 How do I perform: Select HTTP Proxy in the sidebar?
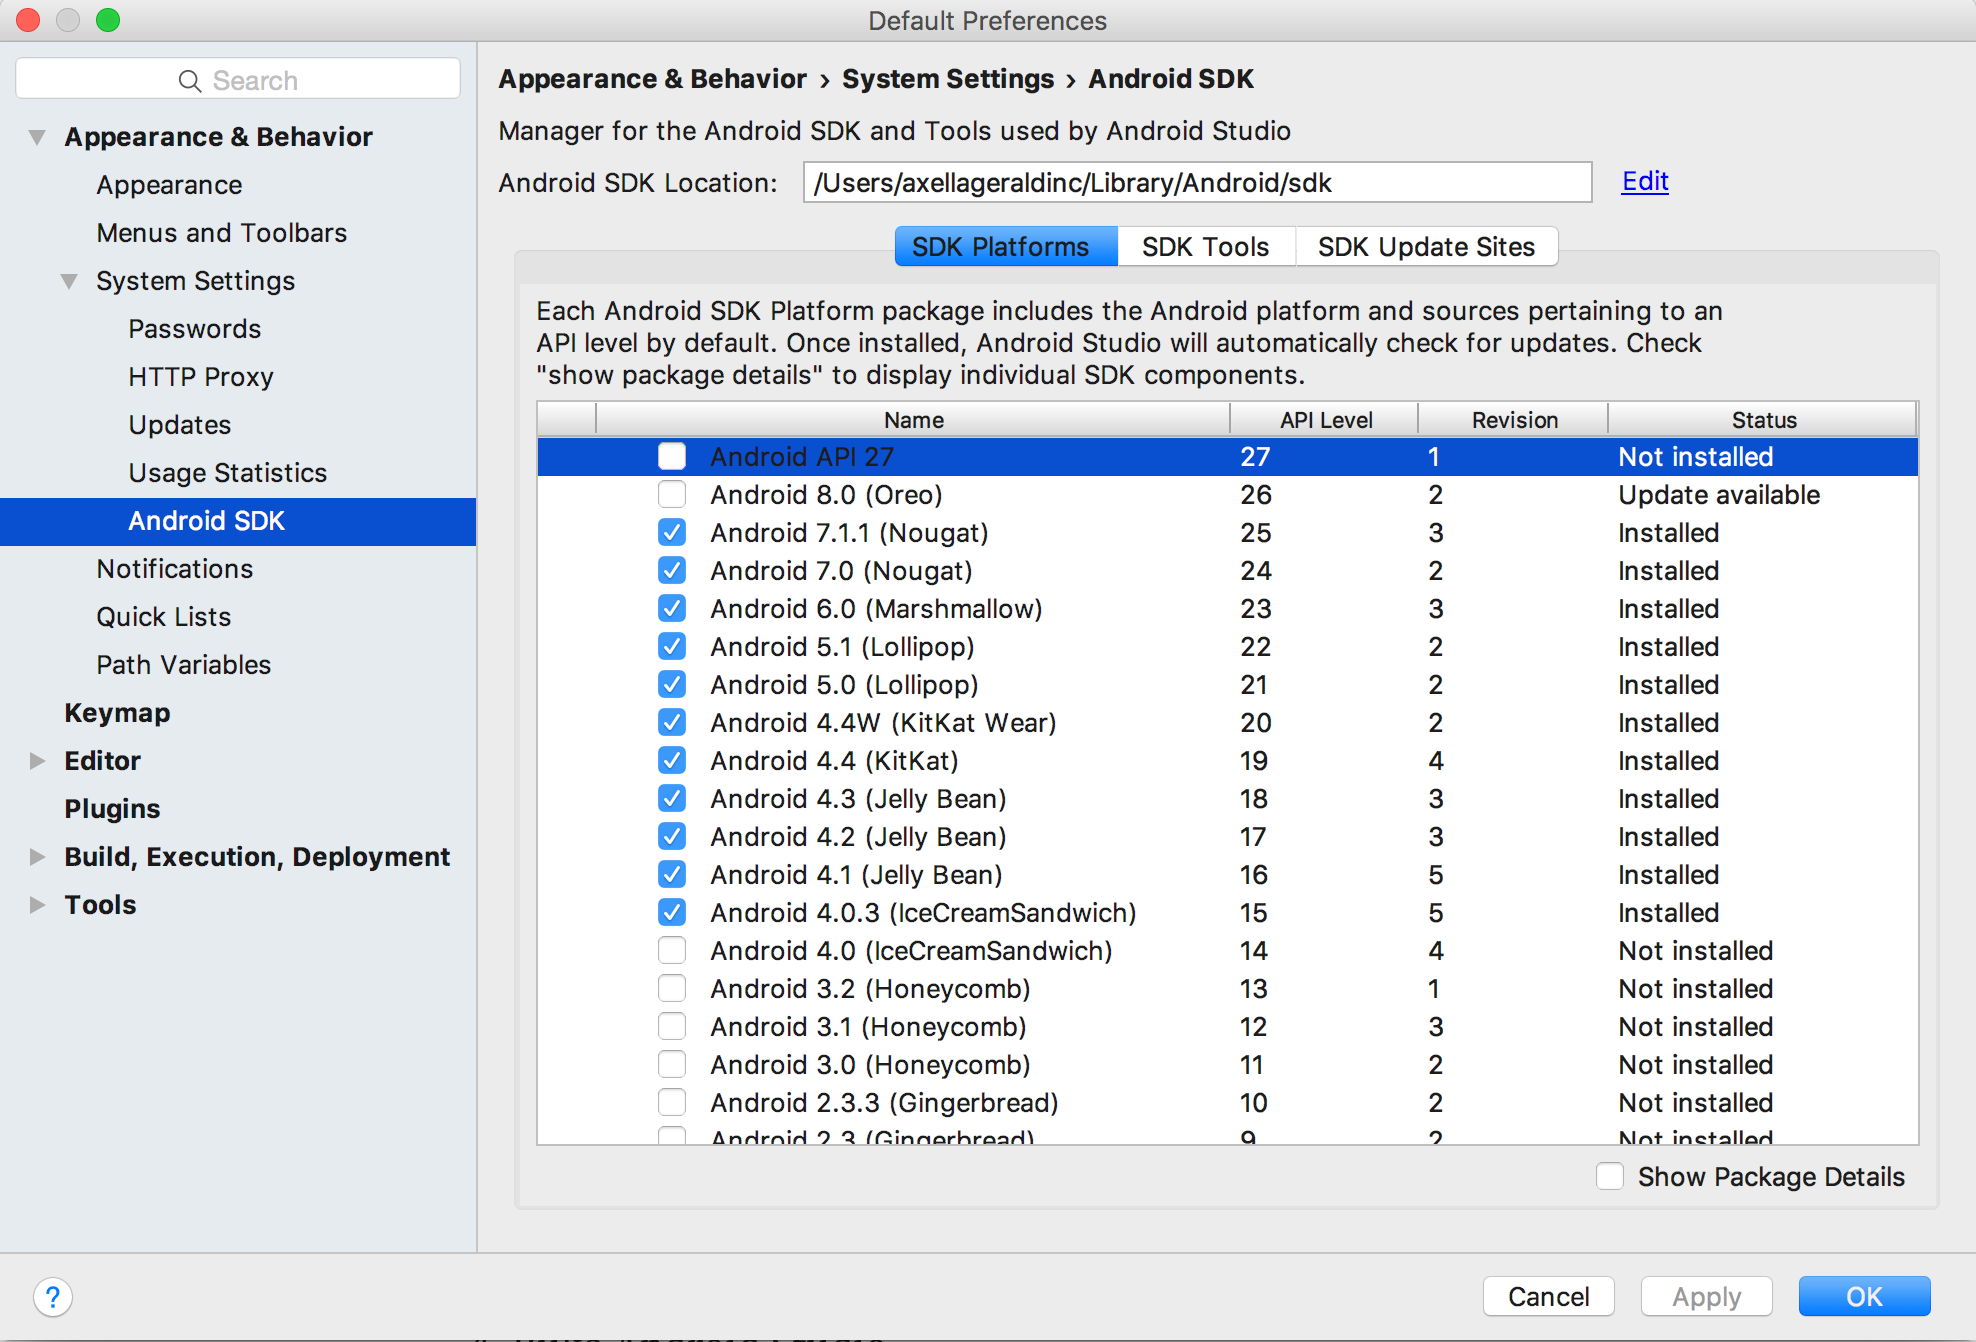click(x=200, y=377)
